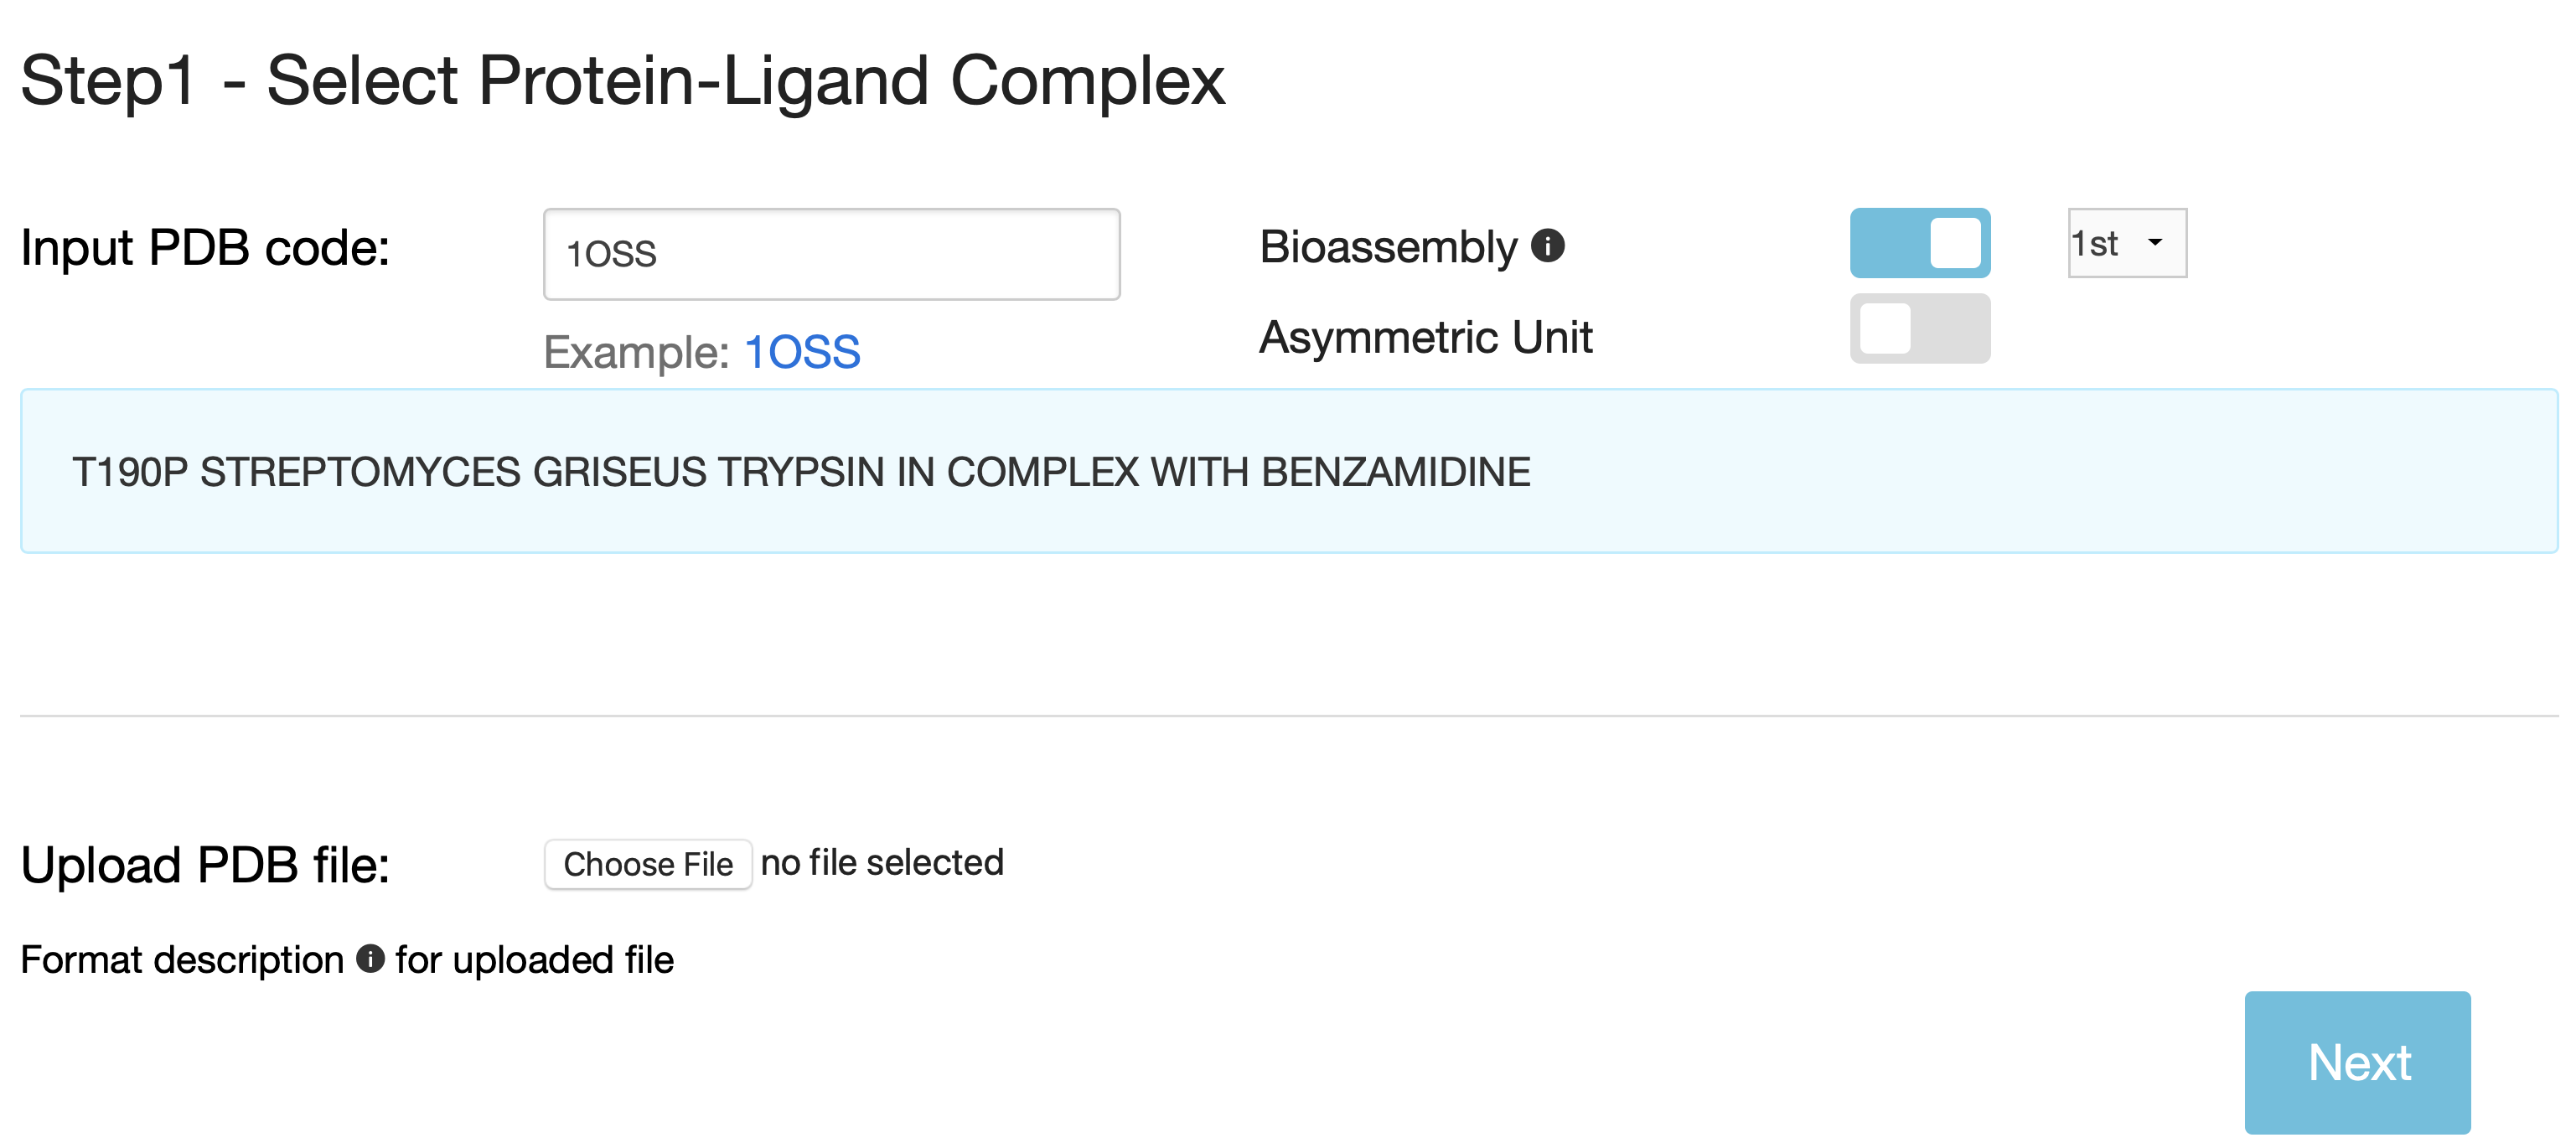The width and height of the screenshot is (2576, 1148).
Task: Click the Step1 Select Protein-Ligand Complex heading
Action: point(622,81)
